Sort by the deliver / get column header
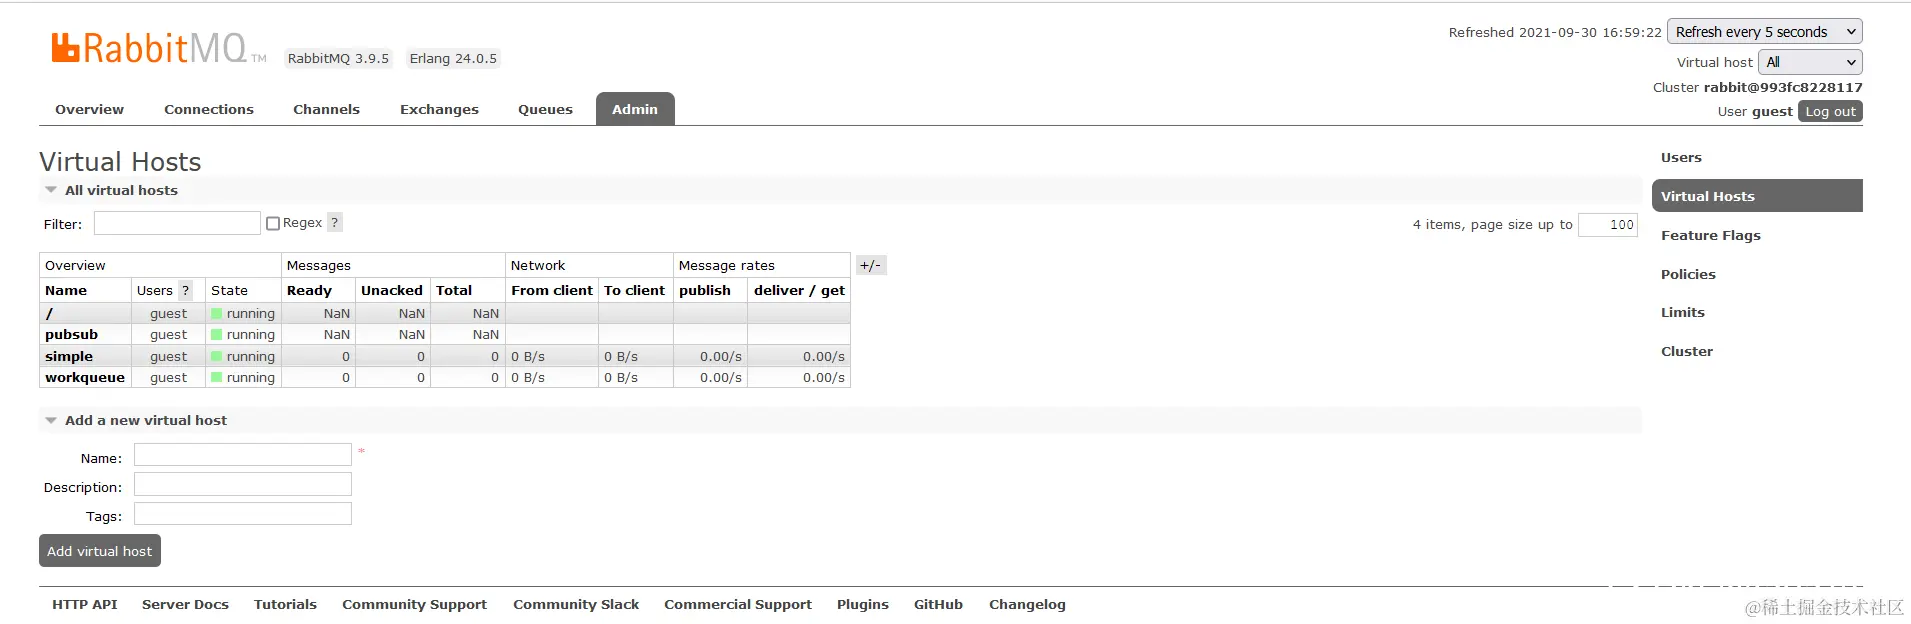 [799, 290]
